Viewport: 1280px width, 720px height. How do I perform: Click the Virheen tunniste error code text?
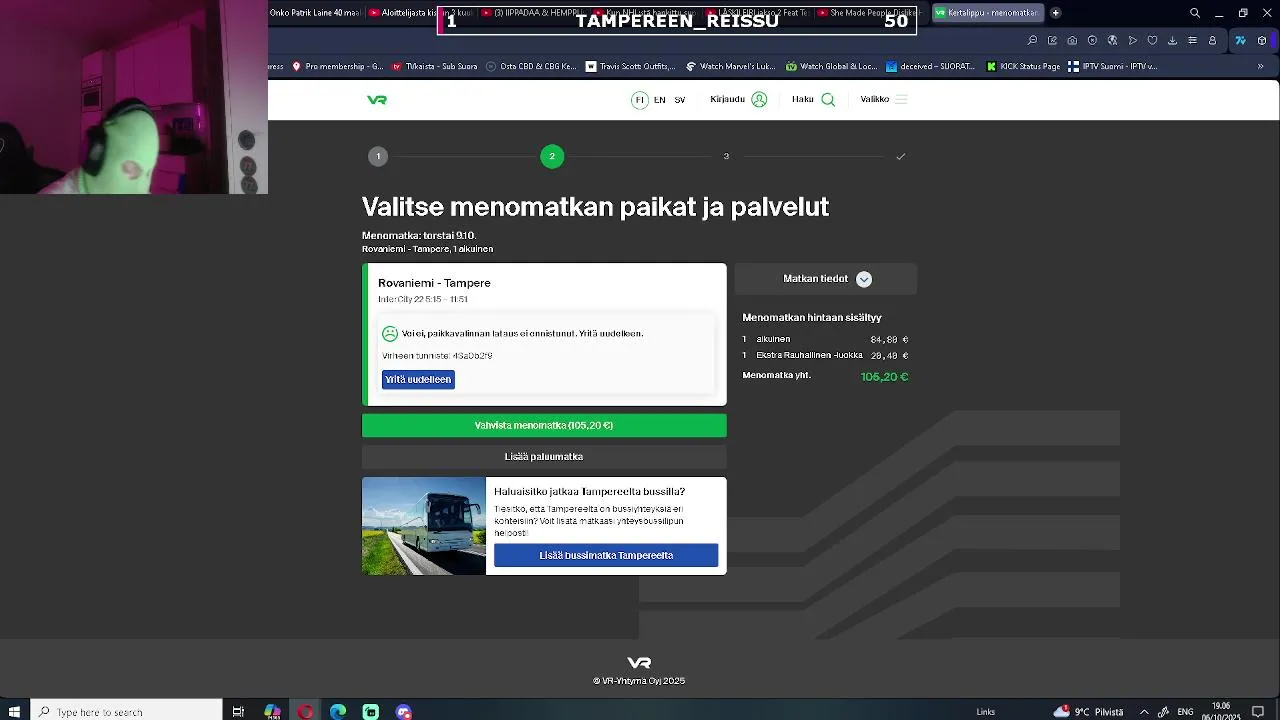click(437, 356)
